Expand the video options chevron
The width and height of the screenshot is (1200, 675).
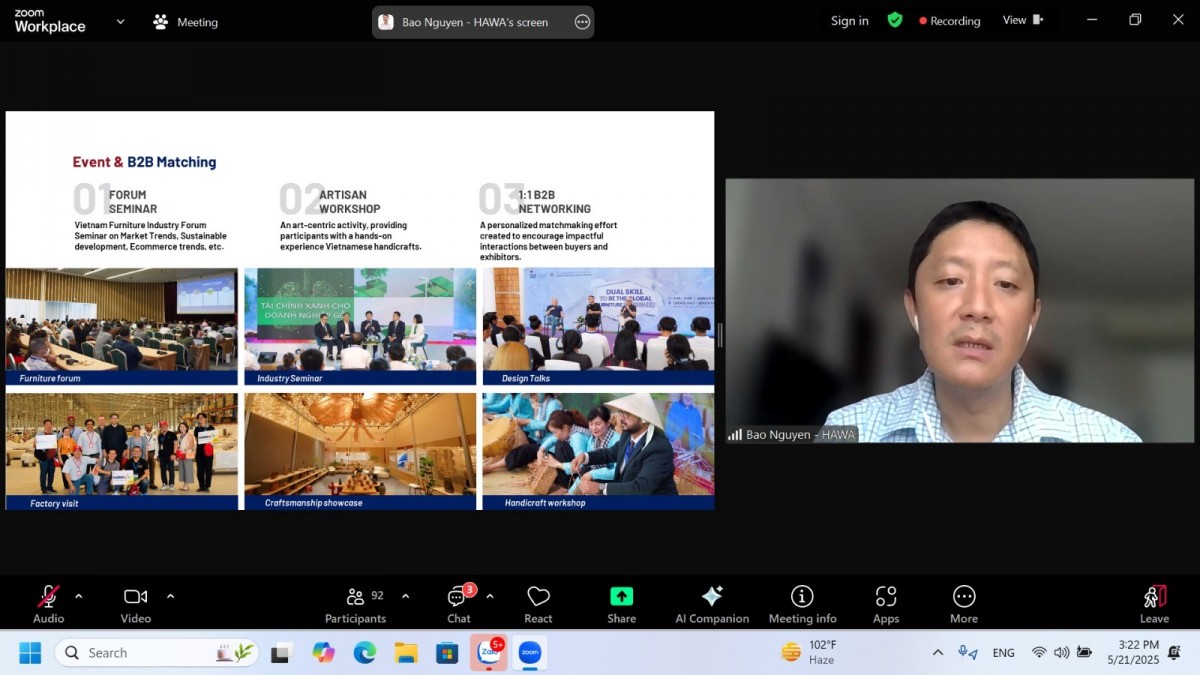[170, 596]
